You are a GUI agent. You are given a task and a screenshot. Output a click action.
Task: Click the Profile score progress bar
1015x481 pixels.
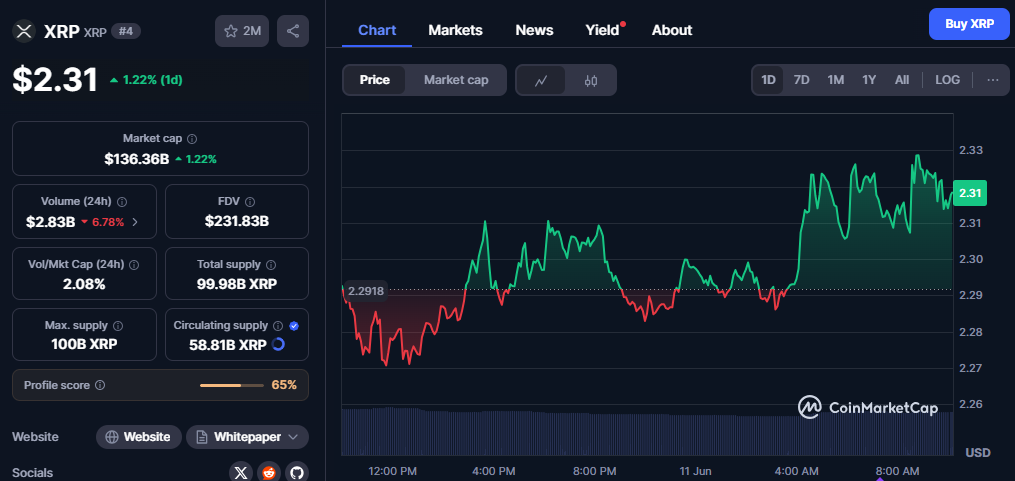(x=232, y=385)
